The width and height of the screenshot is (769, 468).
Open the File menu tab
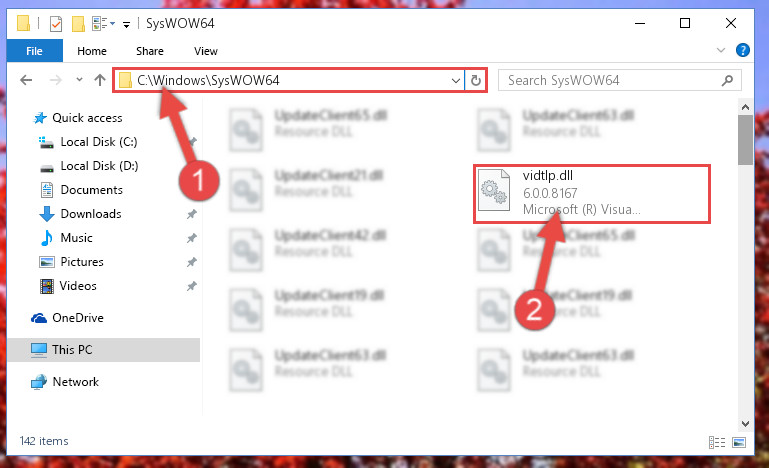[x=34, y=51]
